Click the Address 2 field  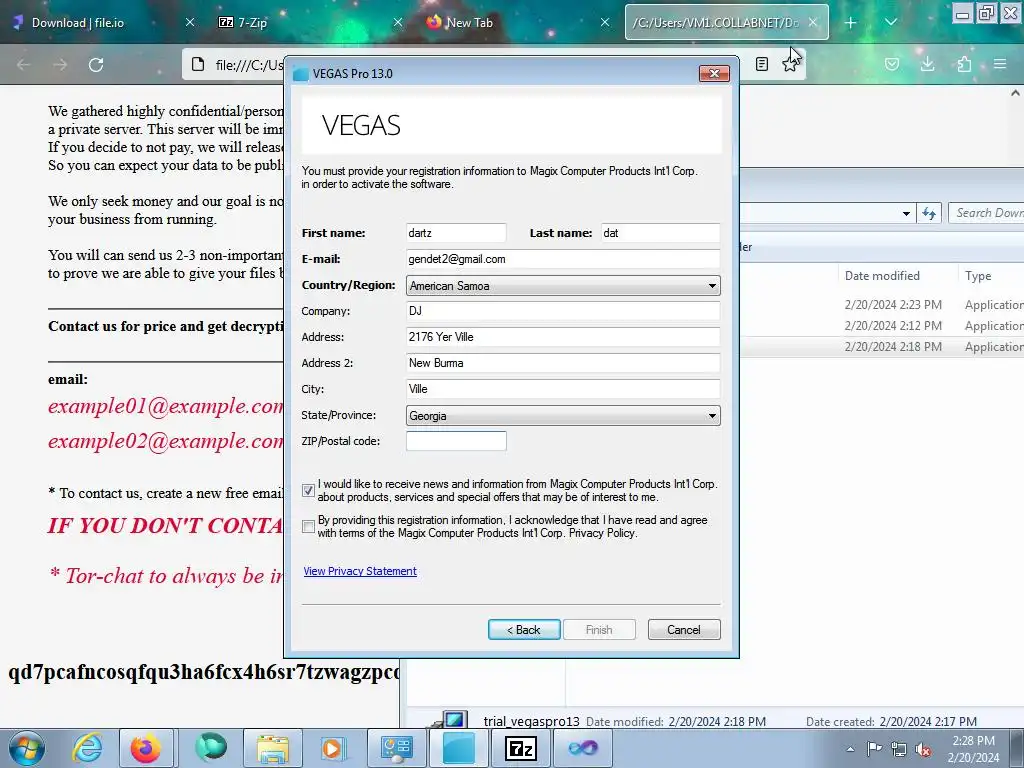click(x=563, y=363)
